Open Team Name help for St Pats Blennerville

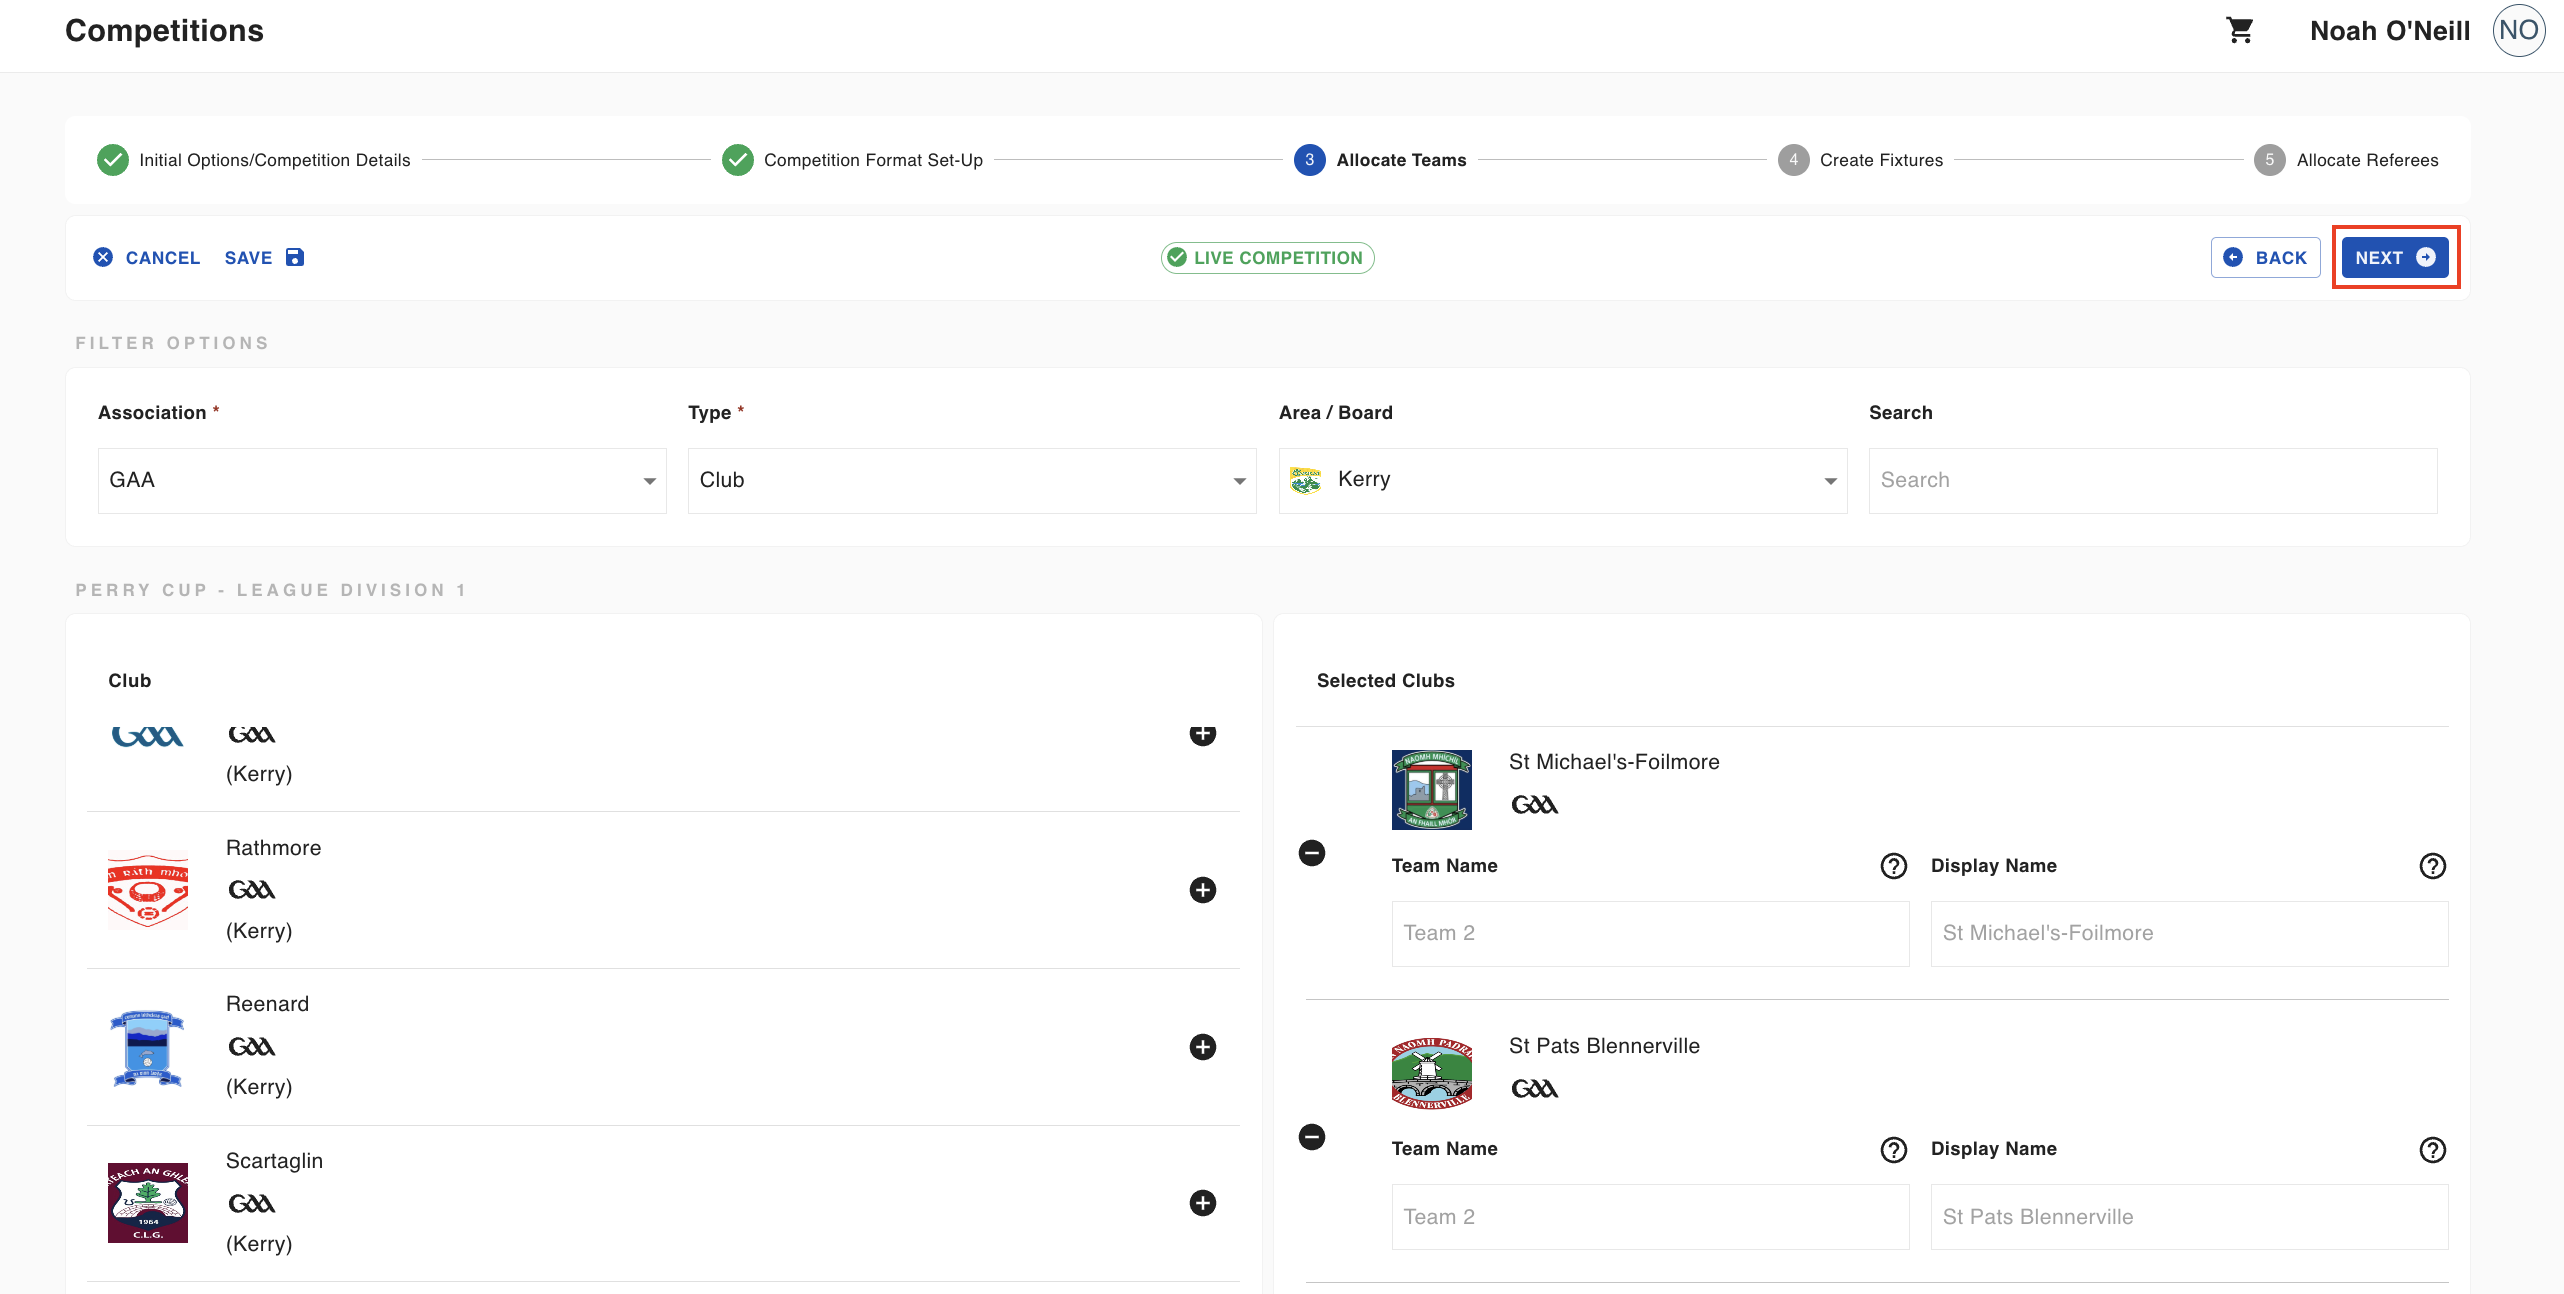pos(1894,1150)
